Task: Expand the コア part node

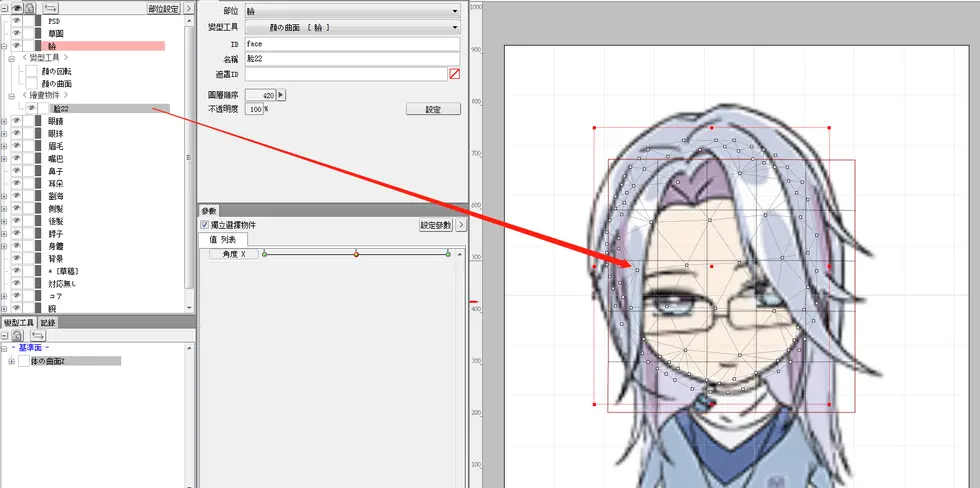Action: point(4,296)
